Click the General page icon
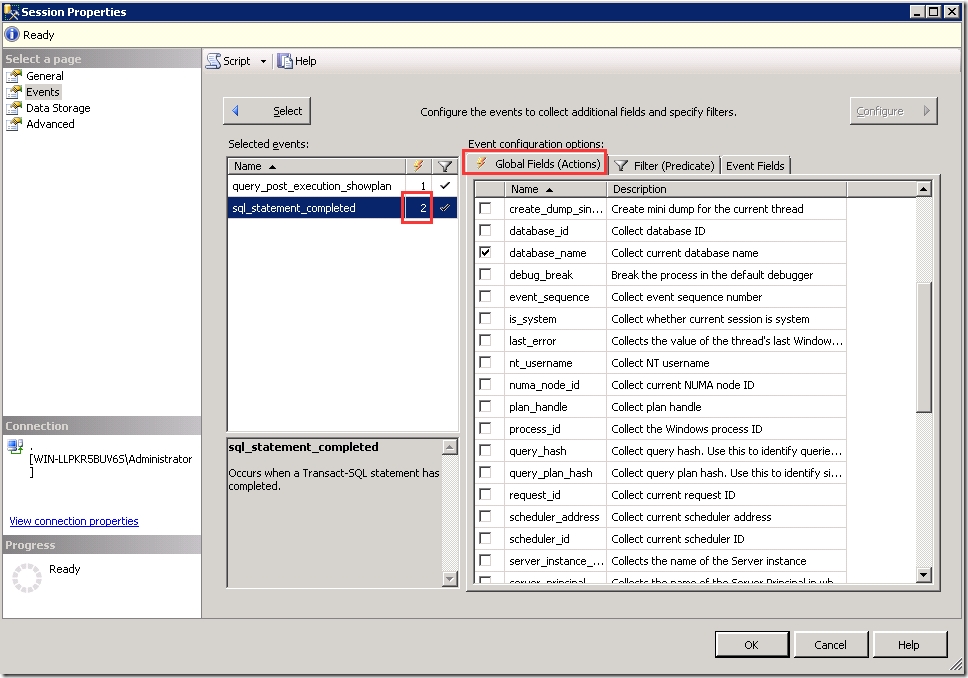This screenshot has width=968, height=678. pyautogui.click(x=14, y=76)
